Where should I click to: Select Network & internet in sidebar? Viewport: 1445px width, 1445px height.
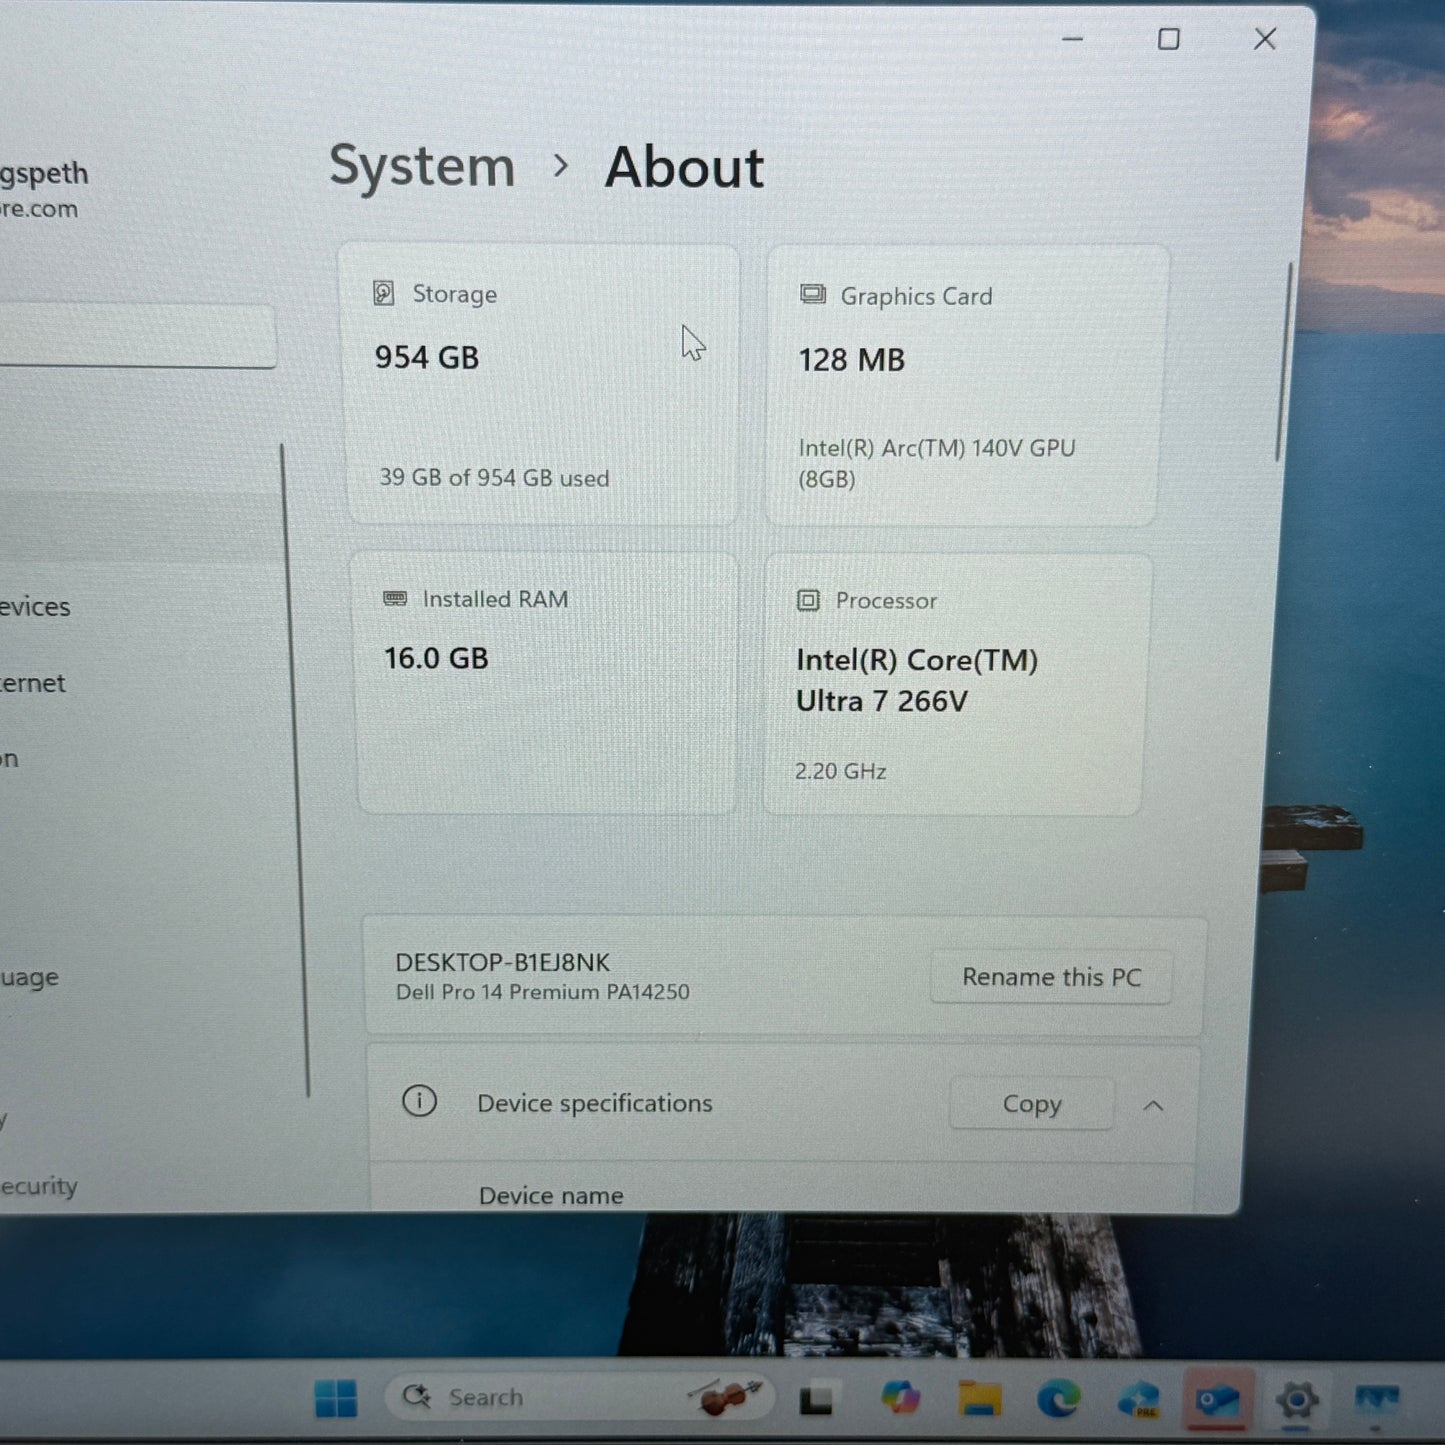coord(33,683)
